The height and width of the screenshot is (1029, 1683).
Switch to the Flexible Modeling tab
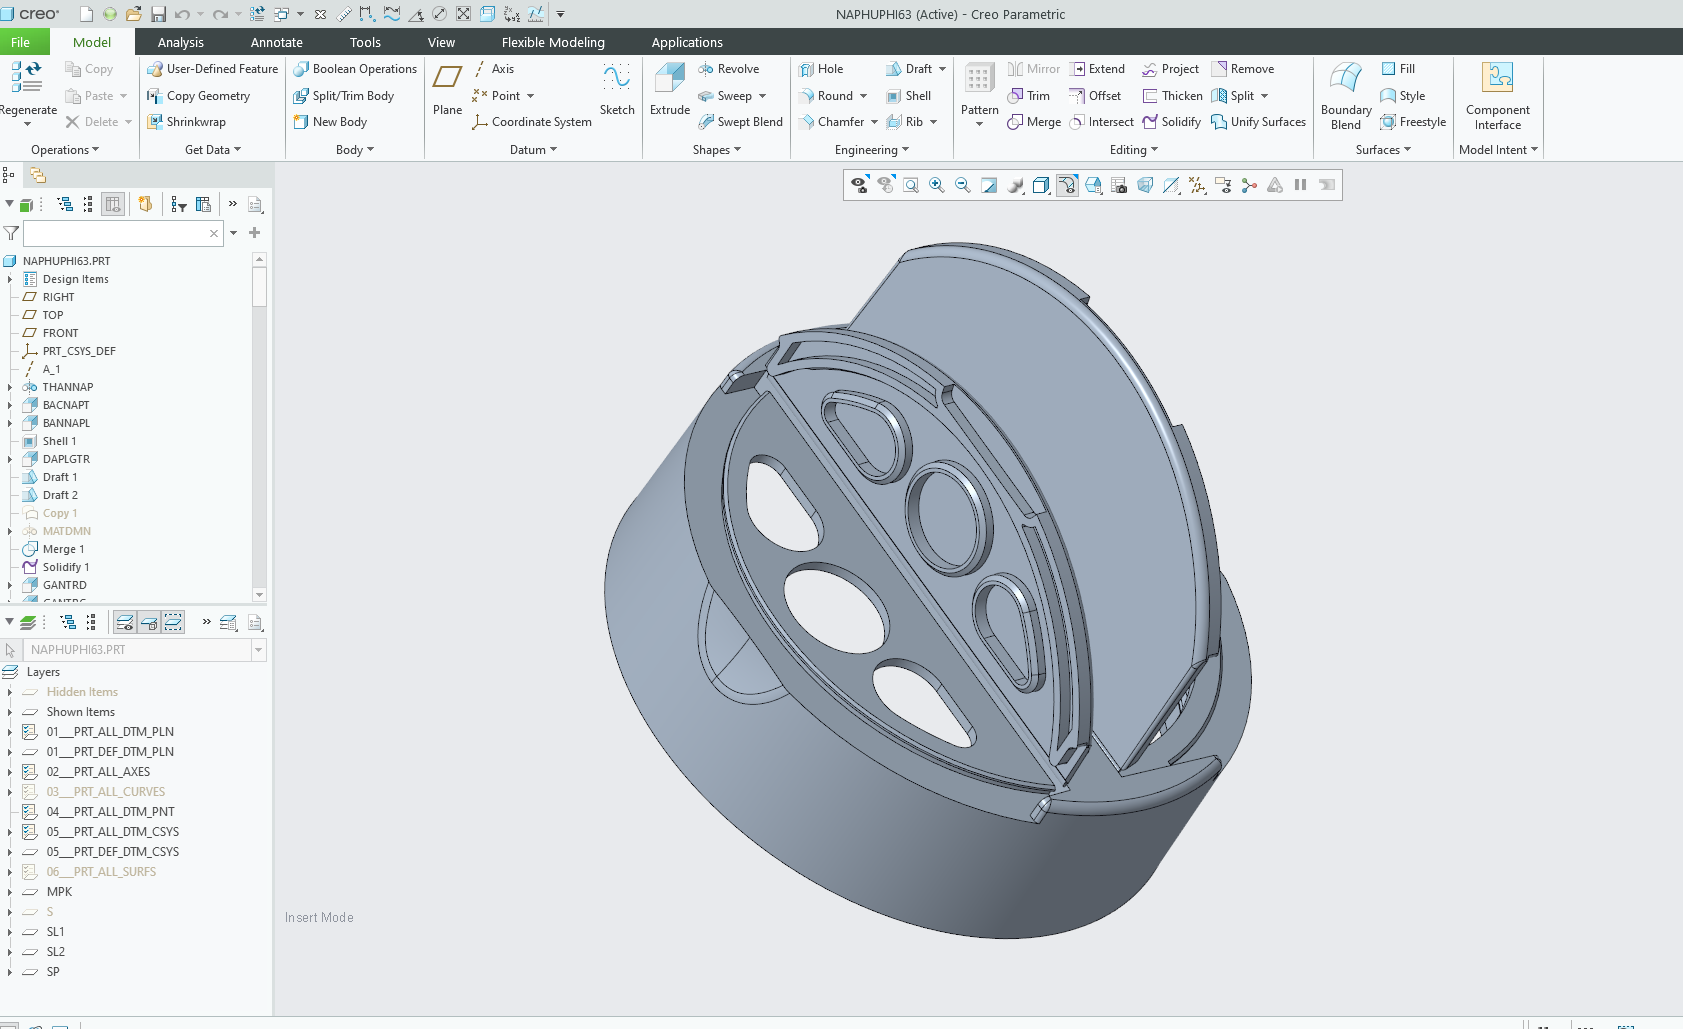552,42
